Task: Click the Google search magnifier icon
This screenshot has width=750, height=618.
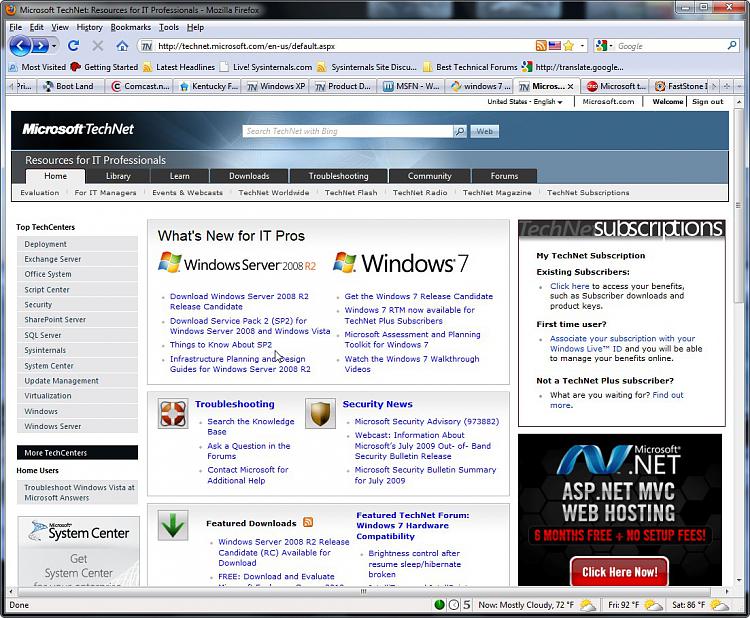Action: click(x=732, y=45)
